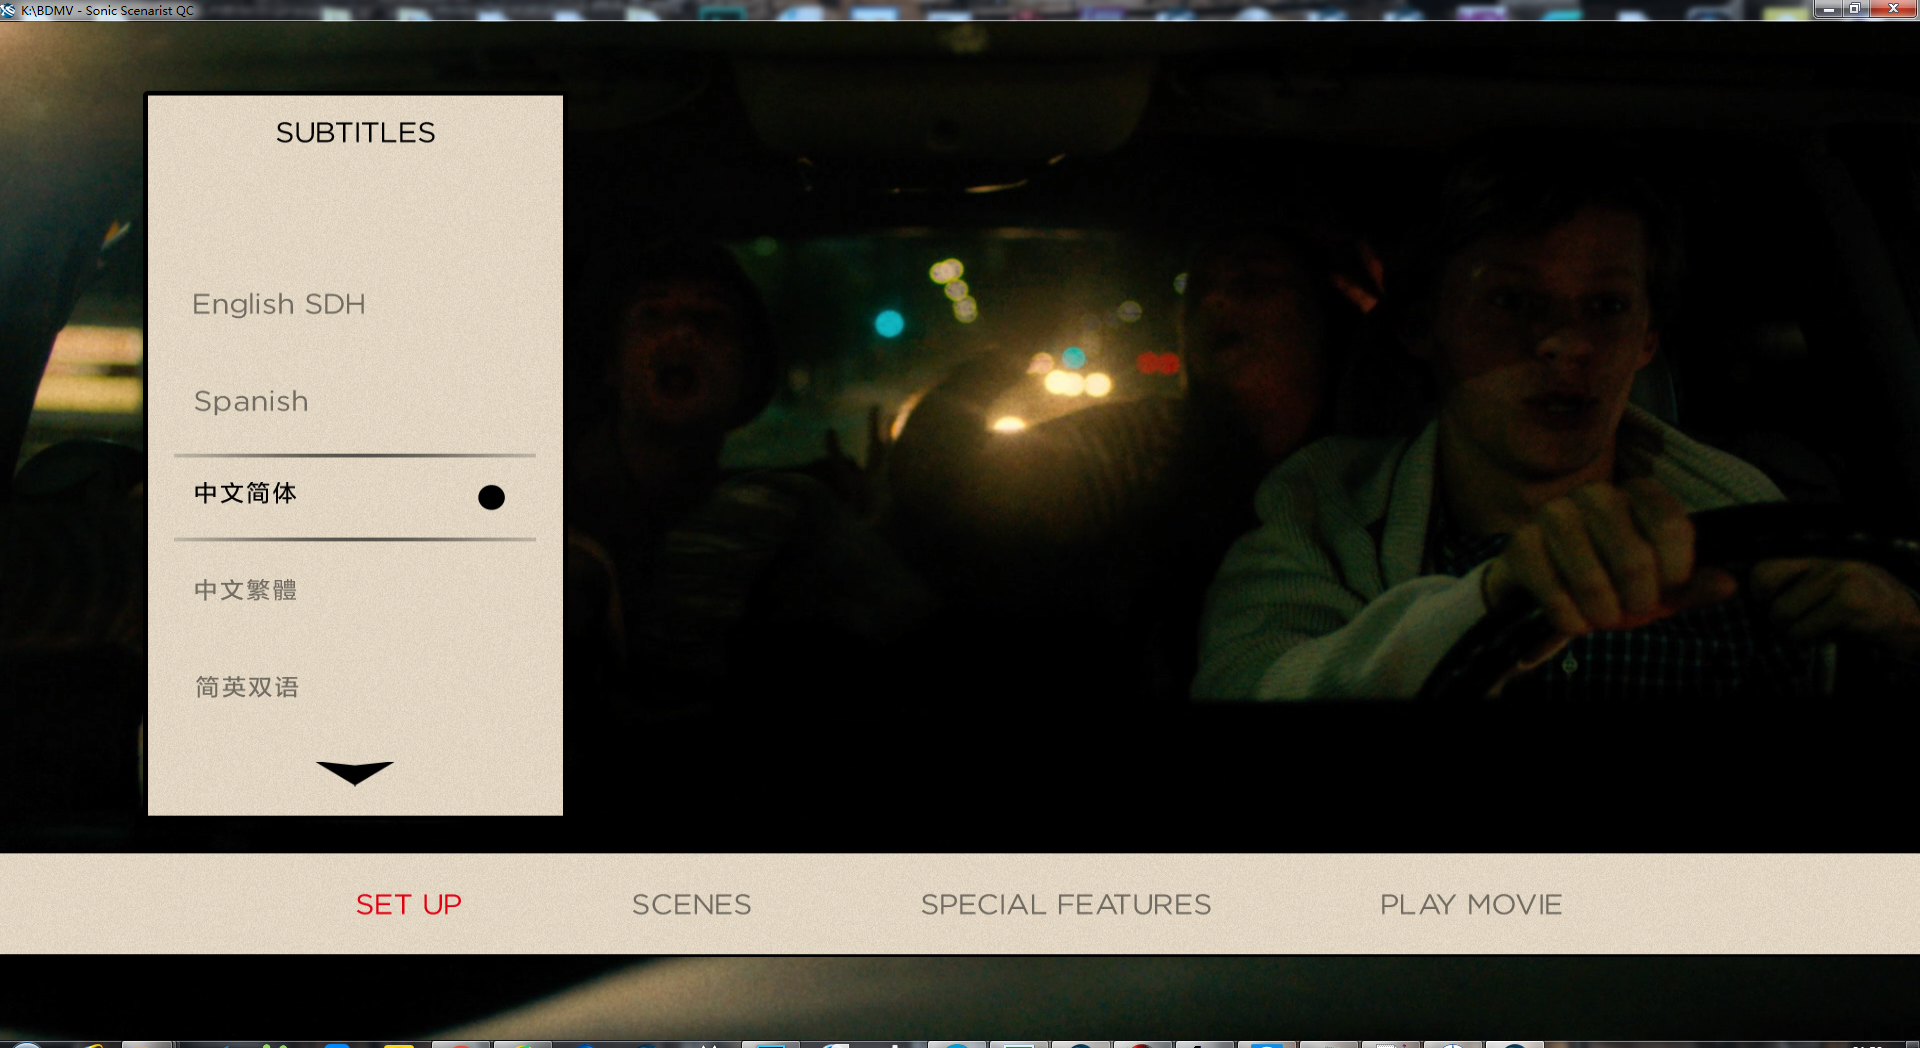Viewport: 1920px width, 1048px height.
Task: Click the black selection dot beside 中文简体
Action: click(491, 497)
